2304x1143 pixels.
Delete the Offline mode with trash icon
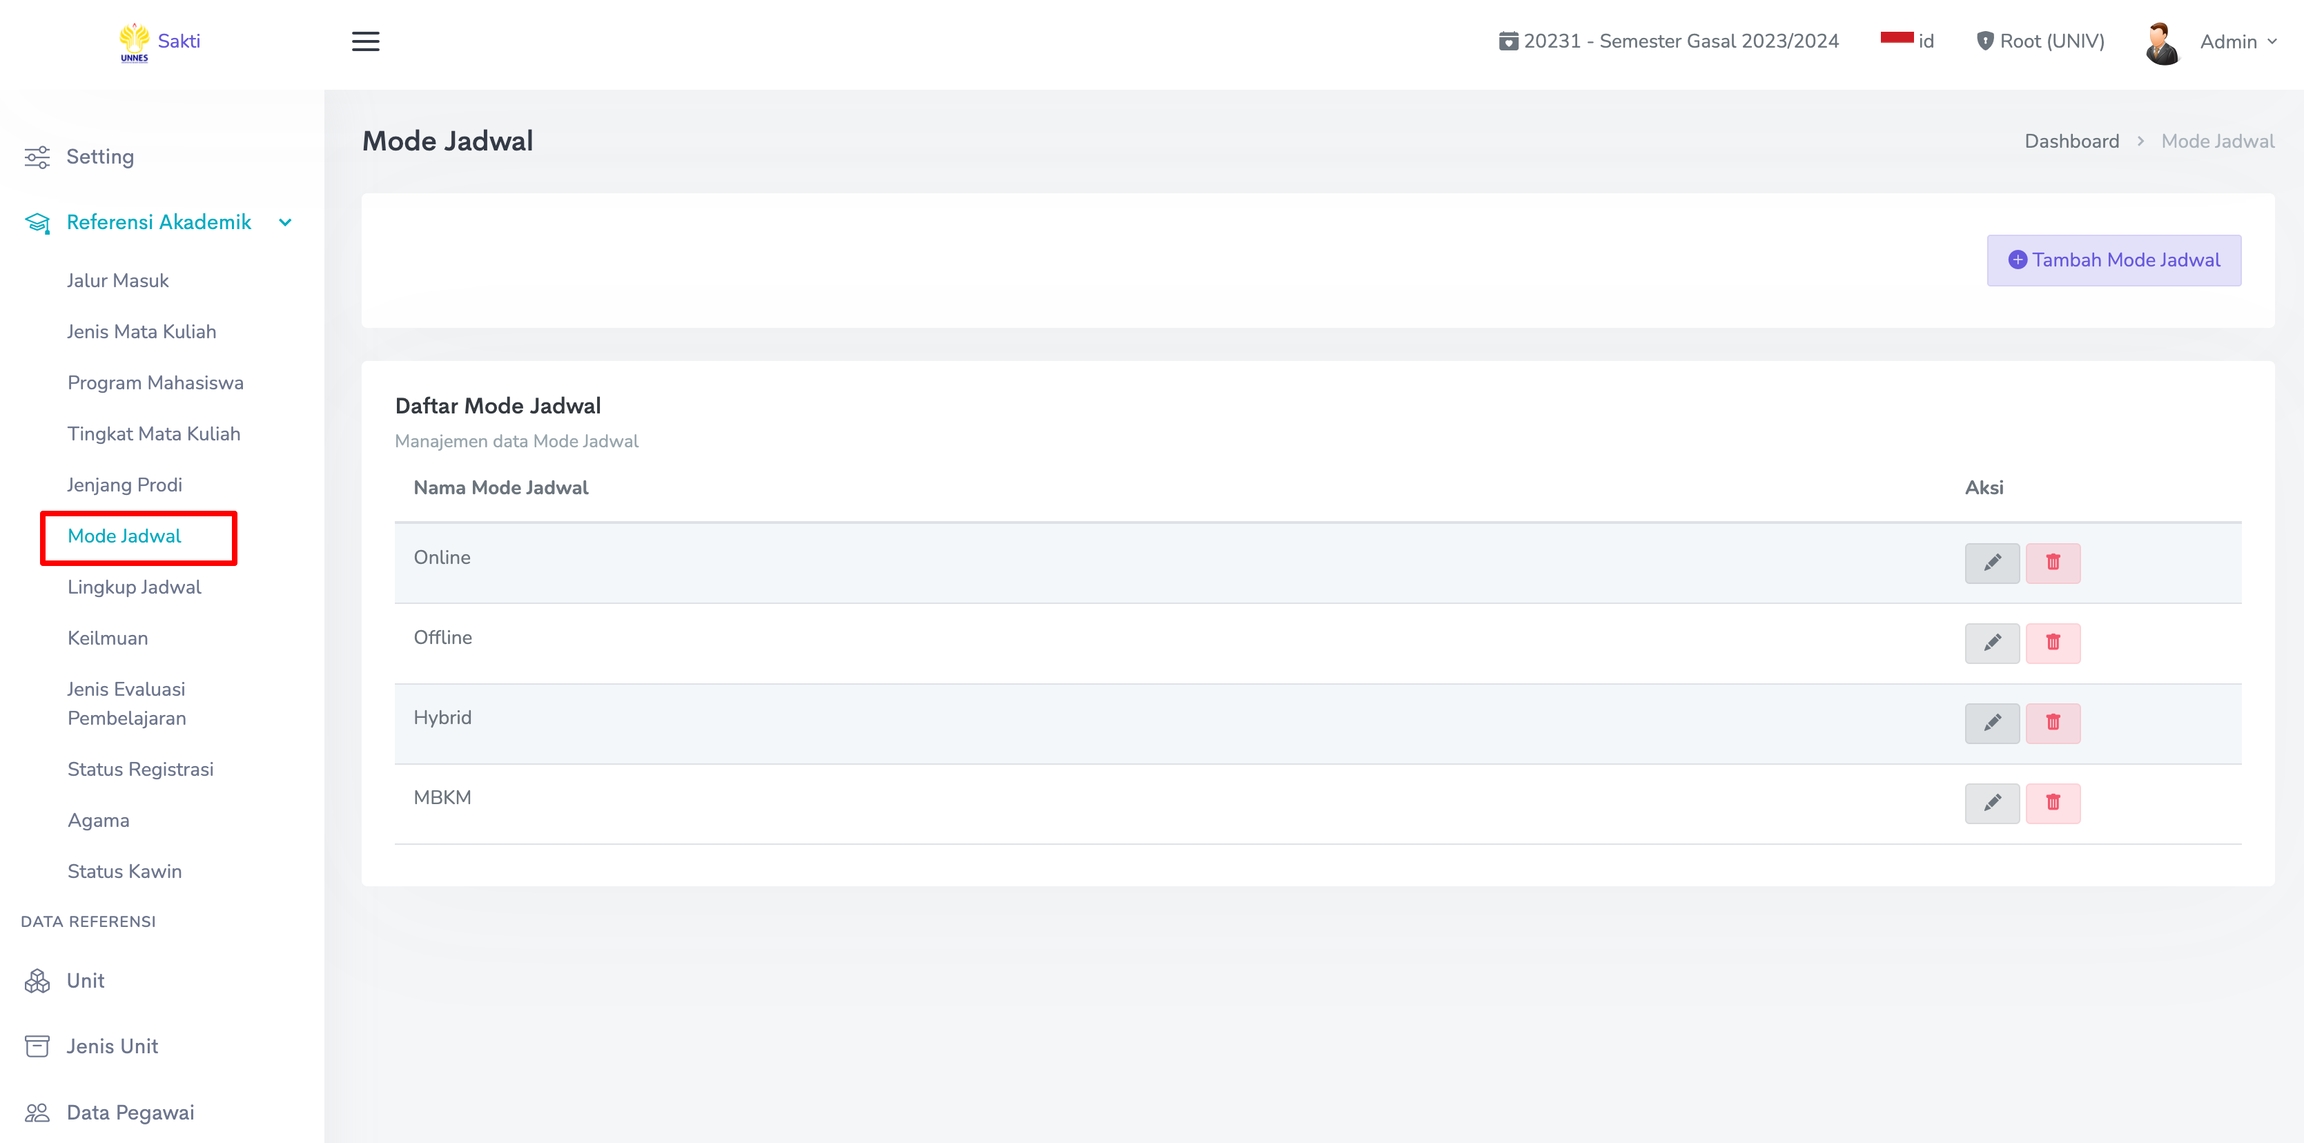2052,643
